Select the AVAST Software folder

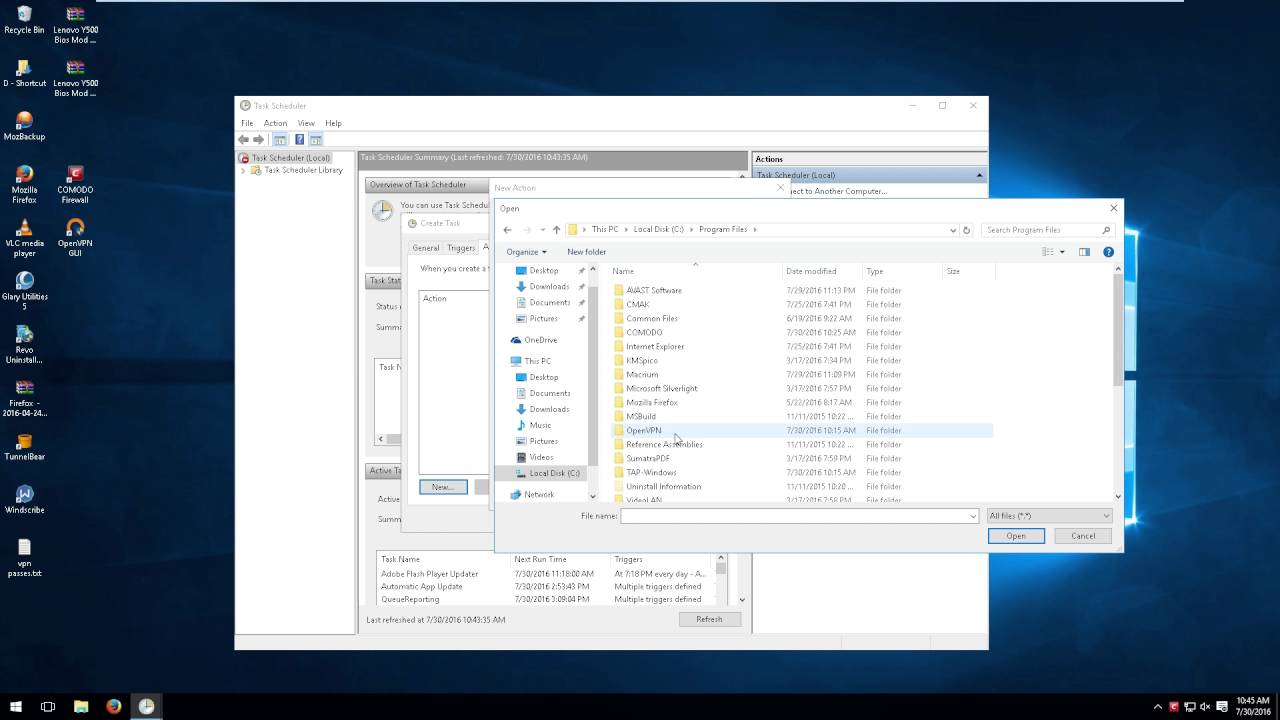654,290
